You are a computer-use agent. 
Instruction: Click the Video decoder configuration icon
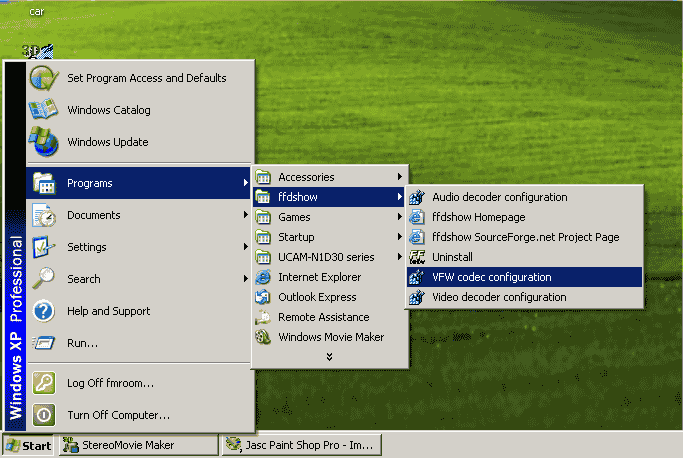tap(417, 297)
